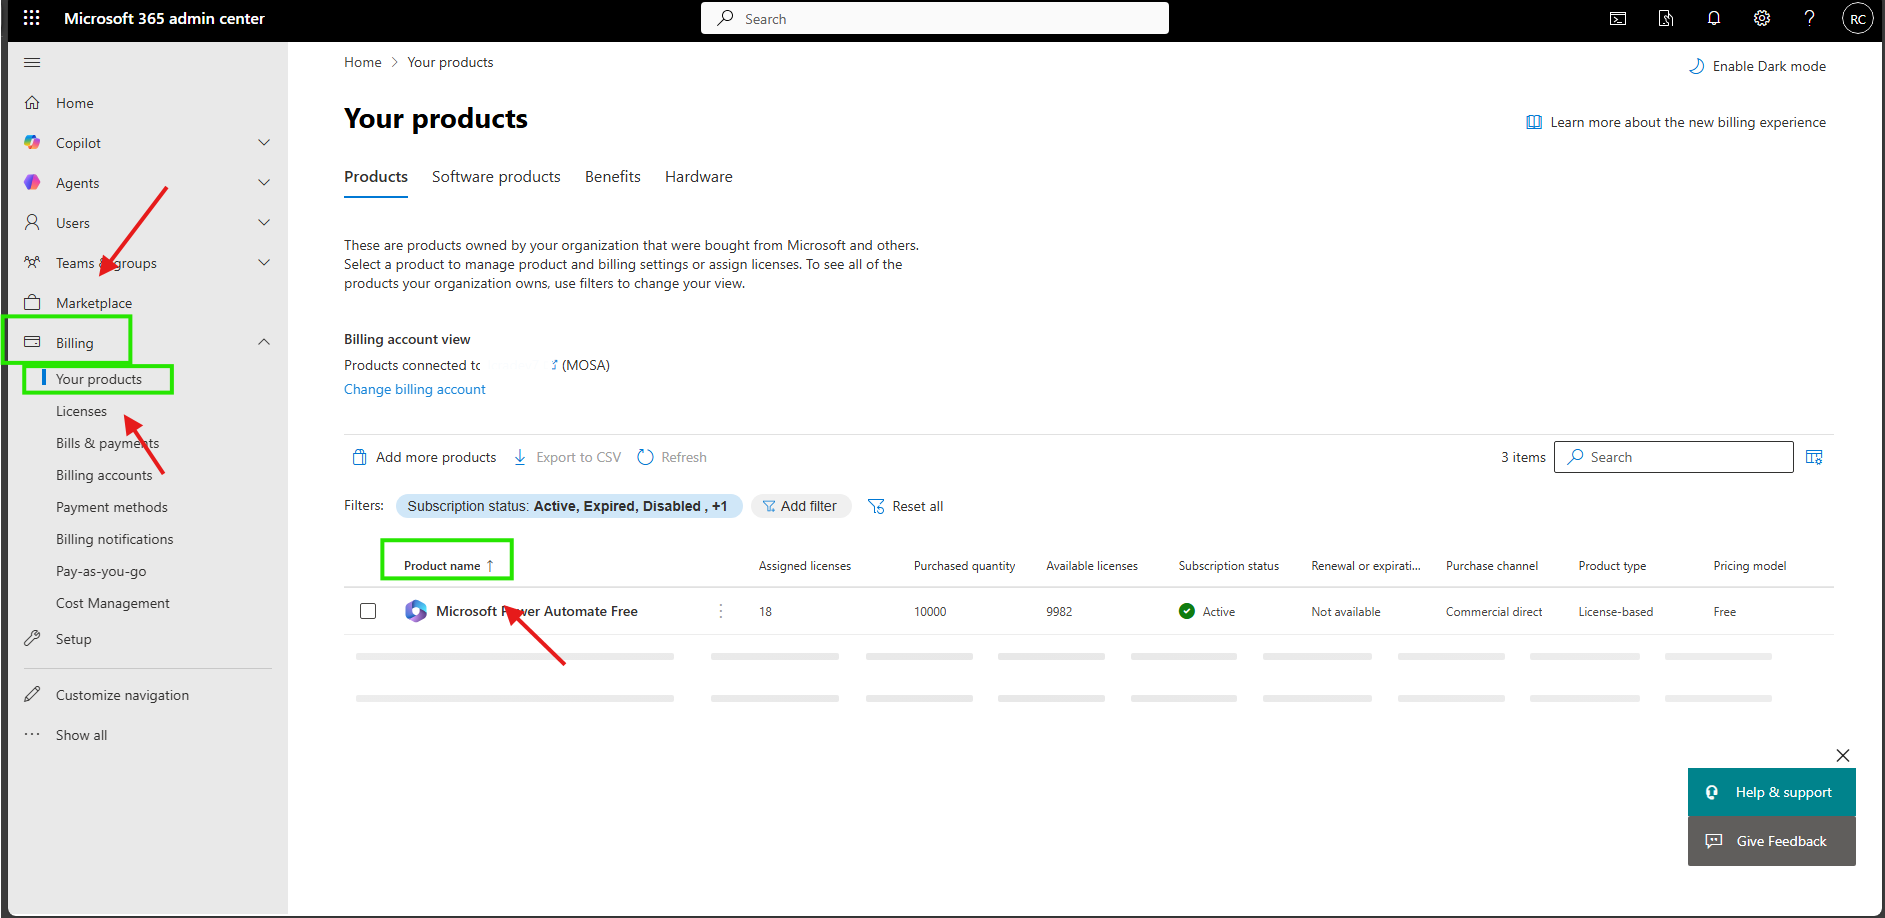Click the book icon beside Learn more
The height and width of the screenshot is (918, 1885).
1534,122
